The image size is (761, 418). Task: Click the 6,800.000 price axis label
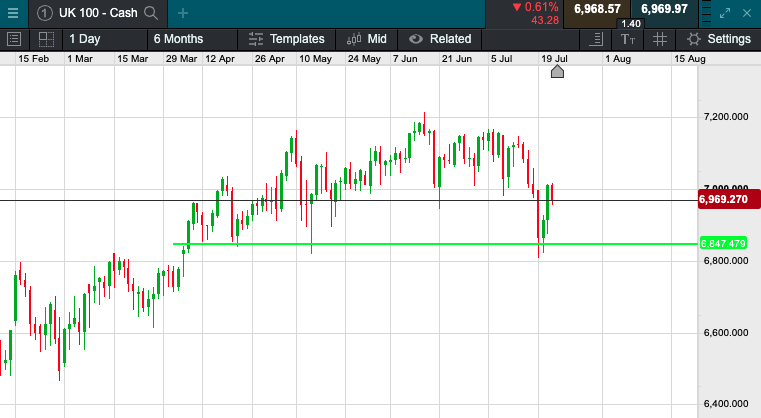point(726,261)
